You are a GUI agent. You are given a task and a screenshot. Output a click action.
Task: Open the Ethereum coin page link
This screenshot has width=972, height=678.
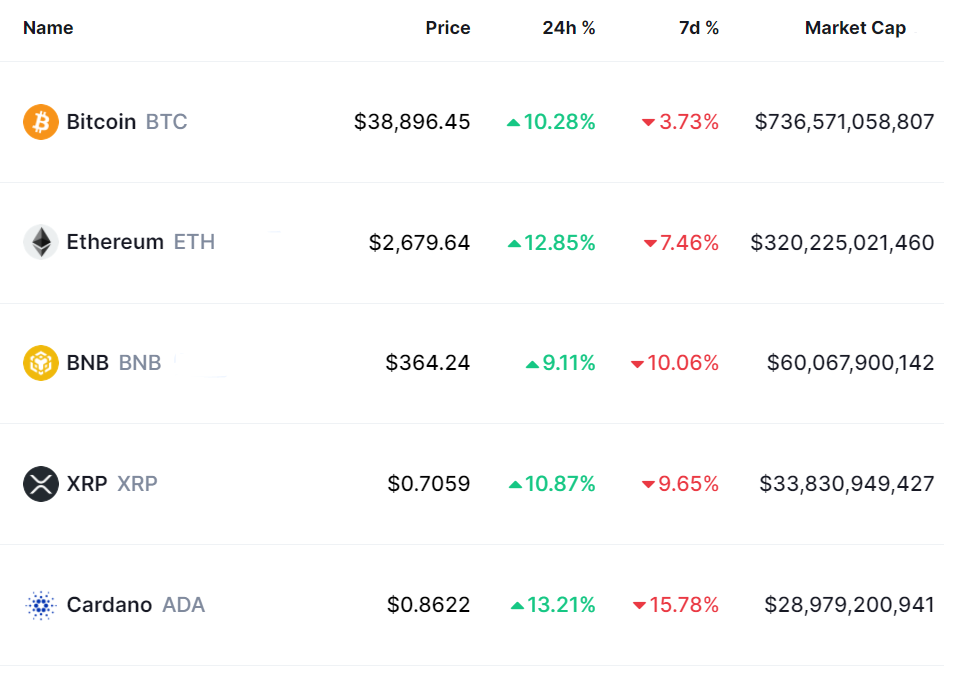click(x=115, y=242)
